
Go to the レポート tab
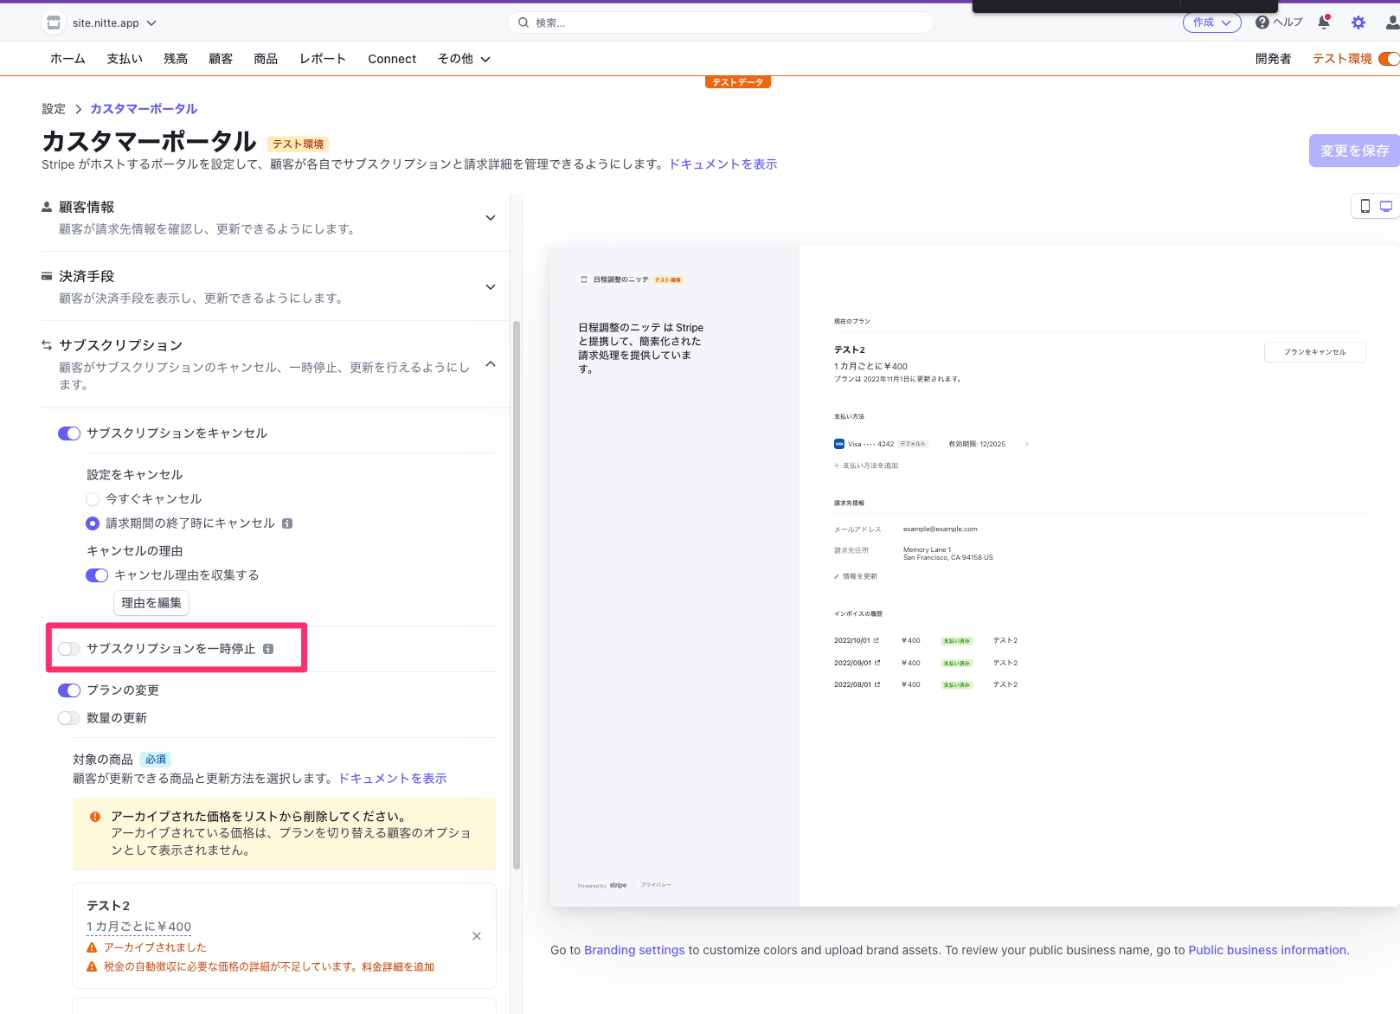pyautogui.click(x=323, y=59)
